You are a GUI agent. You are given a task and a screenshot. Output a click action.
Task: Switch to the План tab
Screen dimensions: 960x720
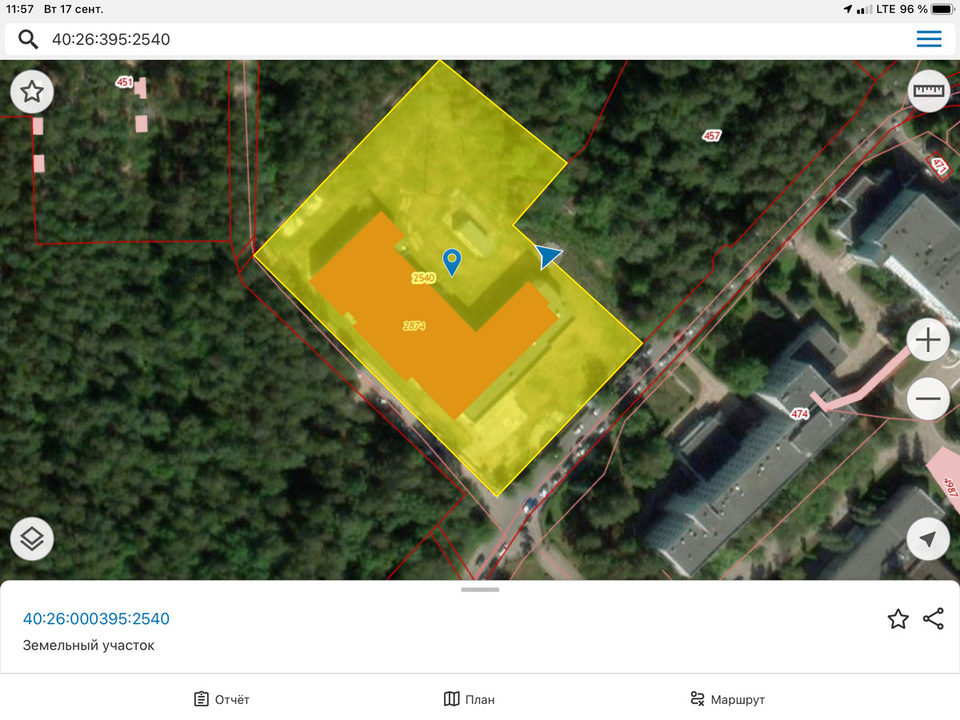point(469,699)
